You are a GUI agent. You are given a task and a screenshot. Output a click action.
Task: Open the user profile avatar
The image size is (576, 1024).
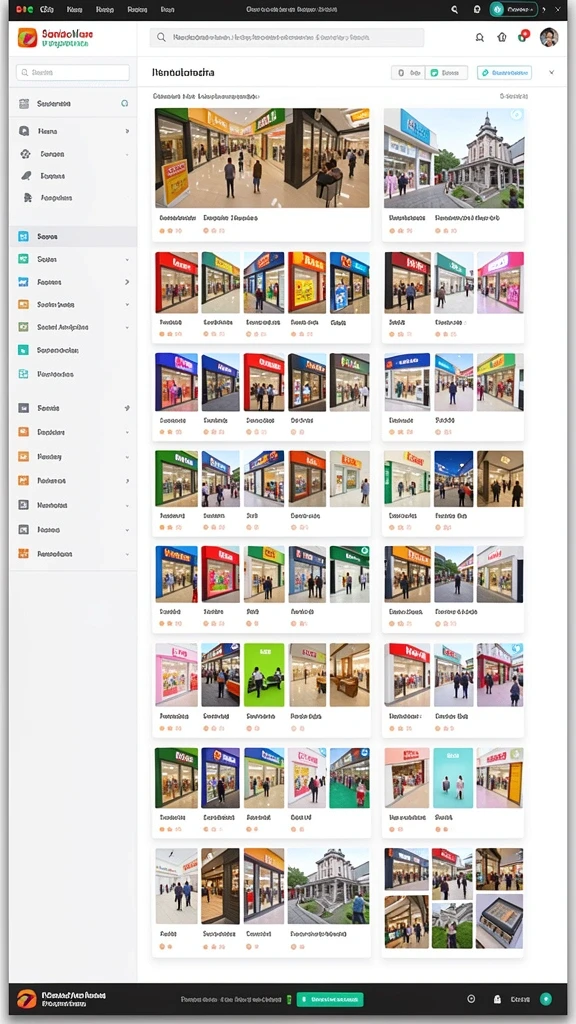tap(549, 37)
